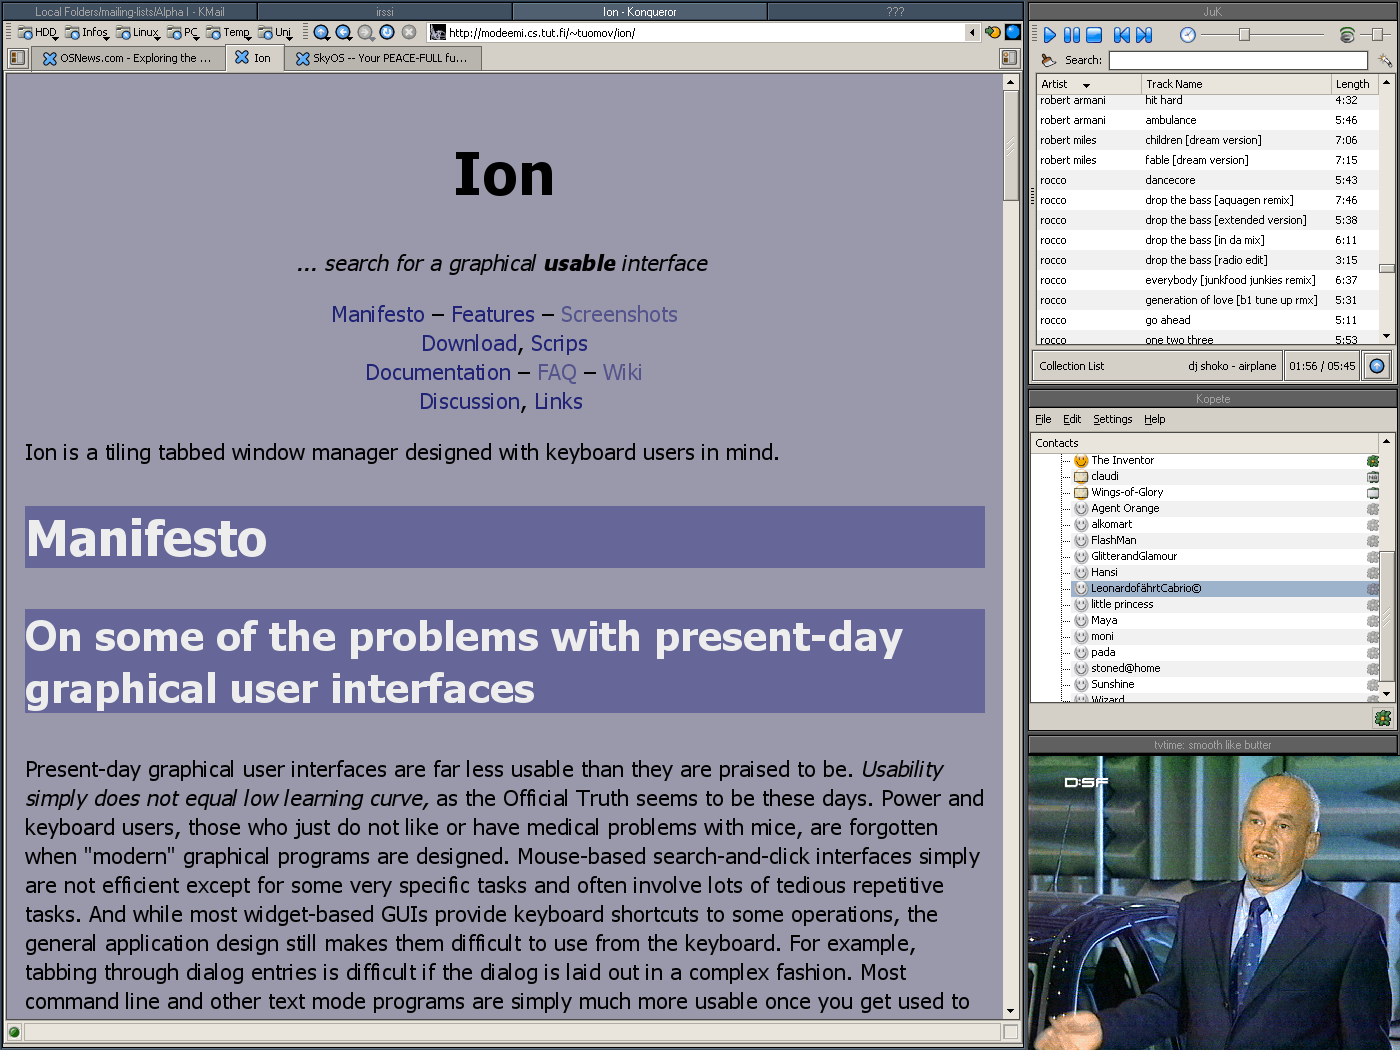Viewport: 1400px width, 1050px height.
Task: Select the track 'ambulance' in JuK
Action: (1207, 120)
